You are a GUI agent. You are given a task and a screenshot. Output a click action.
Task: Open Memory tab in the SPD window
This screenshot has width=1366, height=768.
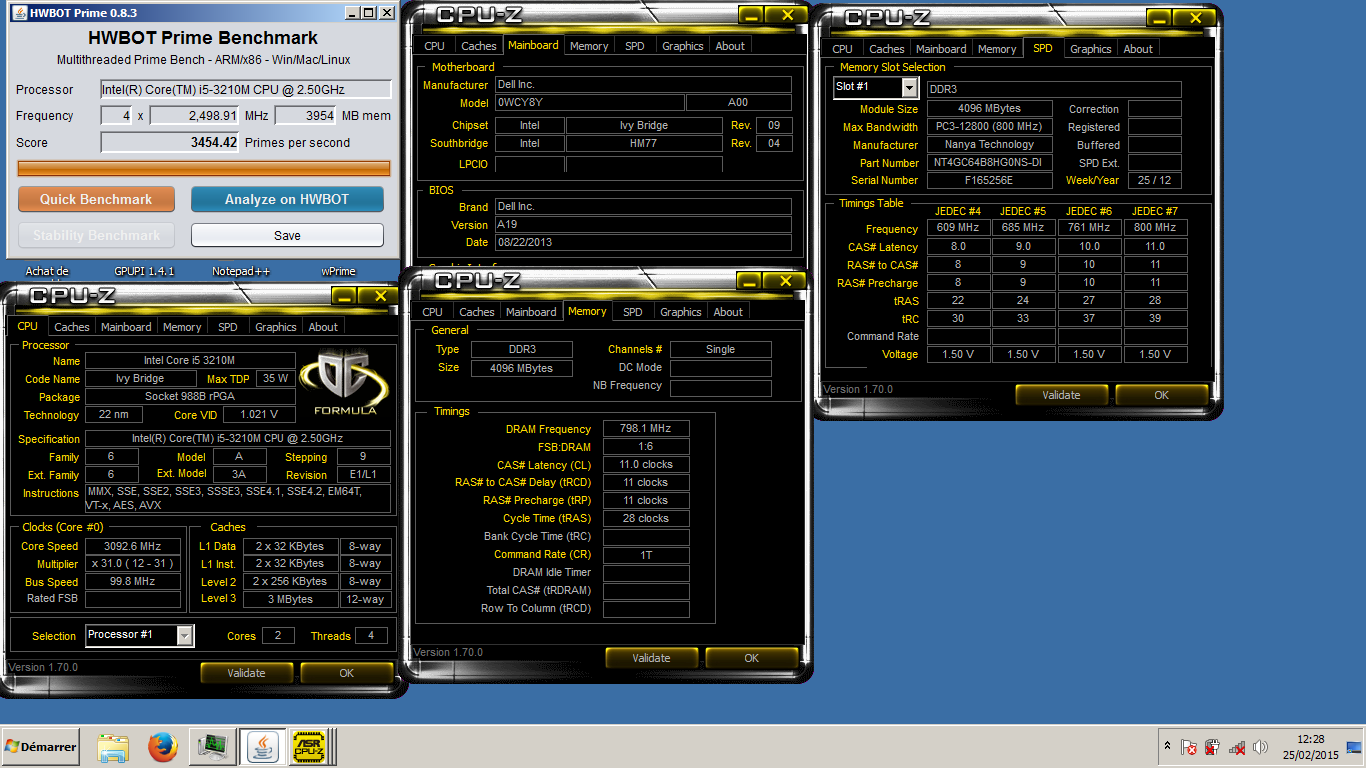997,49
